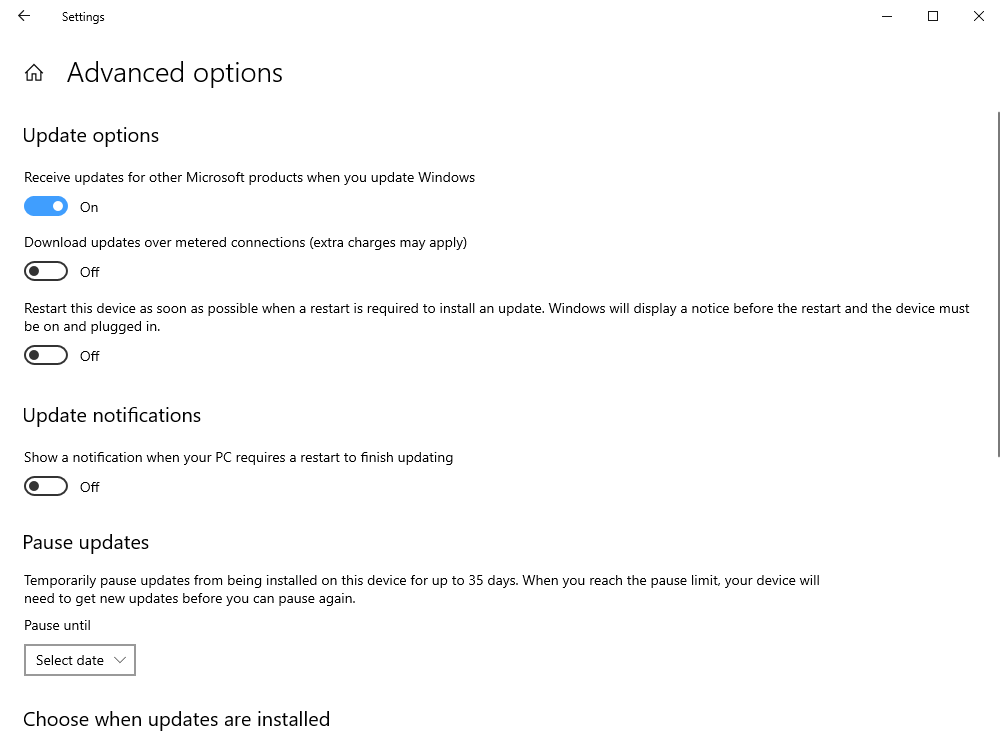Enable downloading updates over metered connections
This screenshot has width=1002, height=738.
click(x=46, y=272)
